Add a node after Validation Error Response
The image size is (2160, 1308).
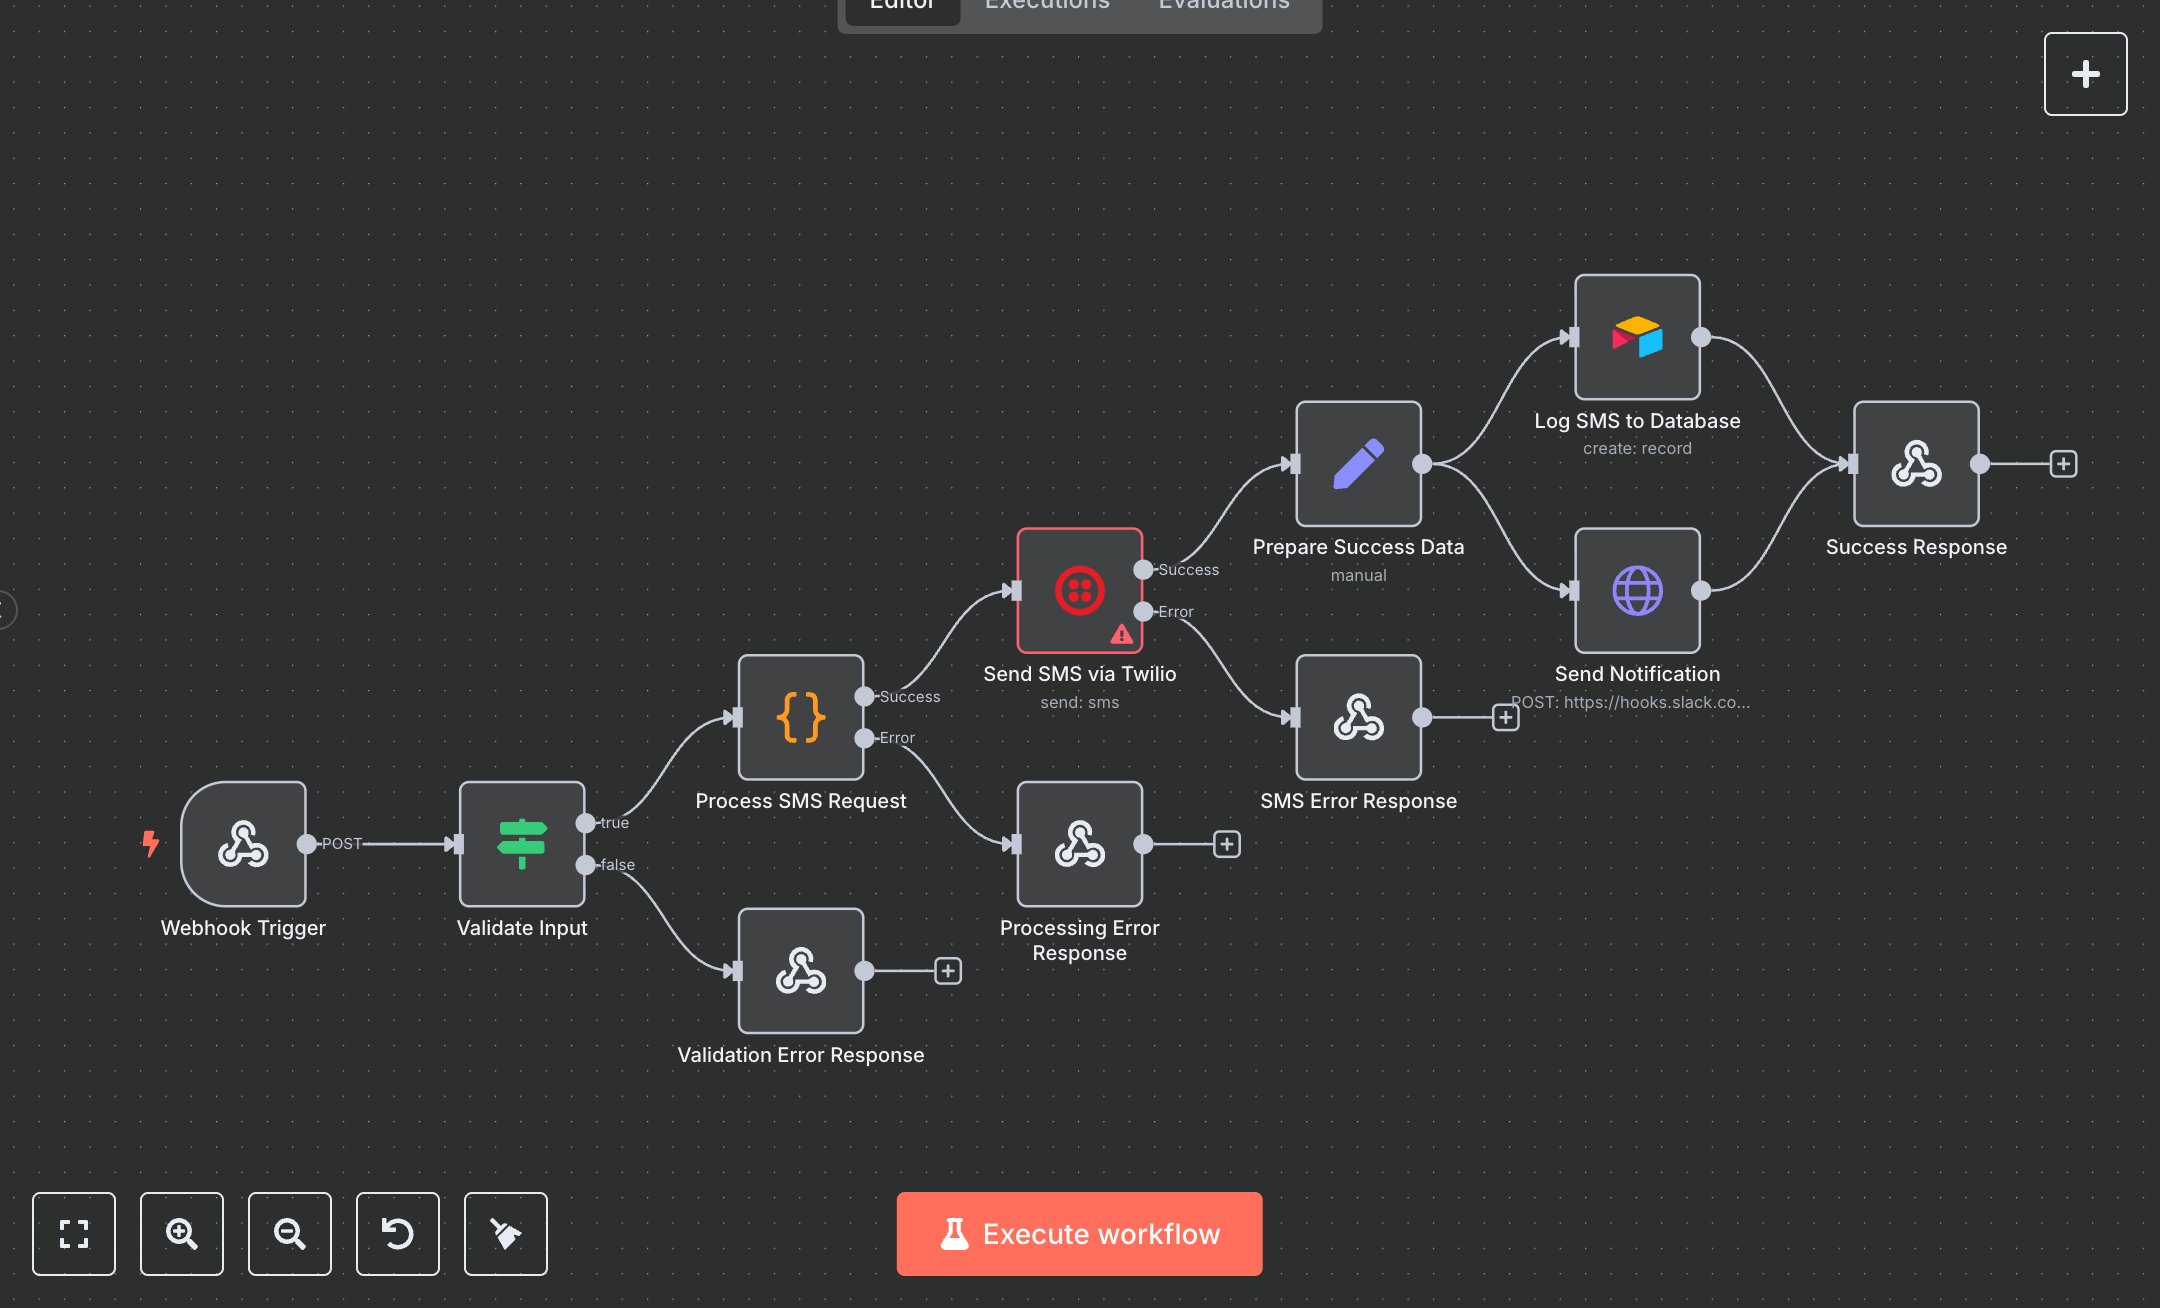coord(947,970)
